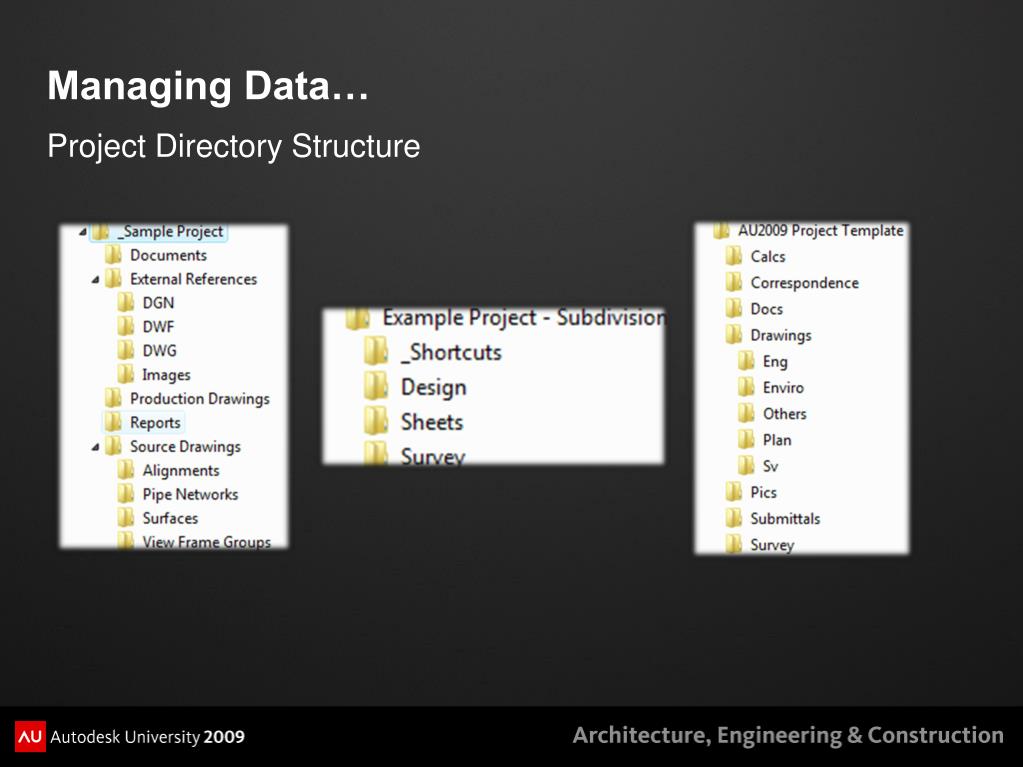Screen dimensions: 1023x767
Task: Click the Reports folder icon
Action: [x=114, y=423]
